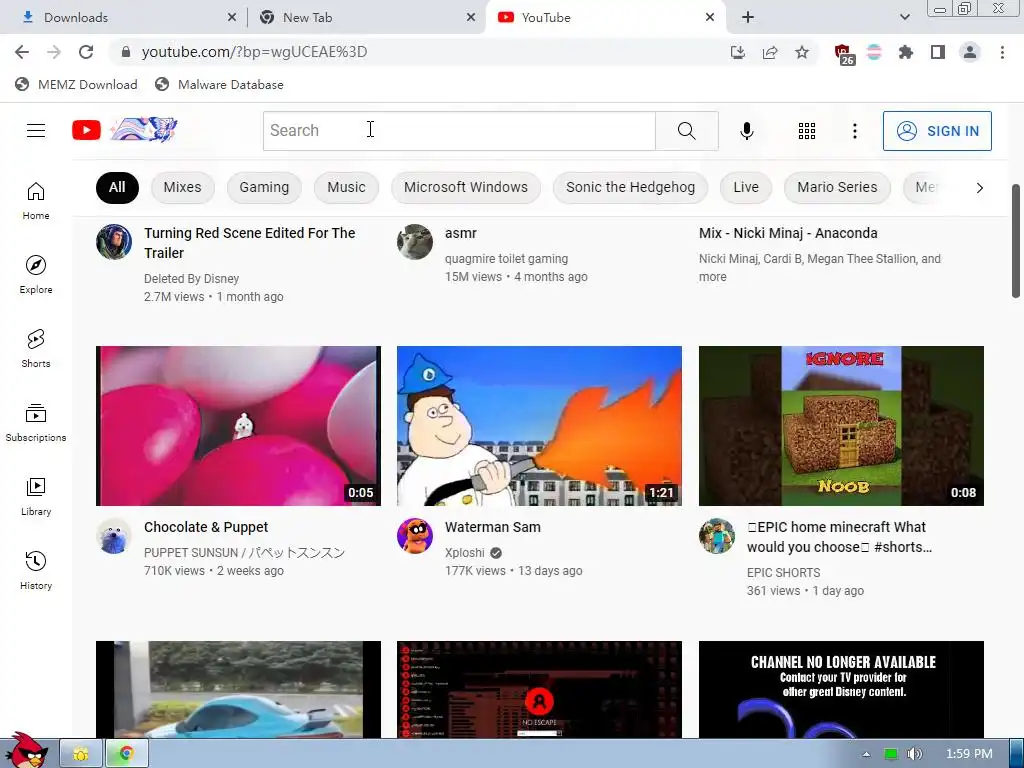Click the Chrome taskbar button

tap(127, 754)
